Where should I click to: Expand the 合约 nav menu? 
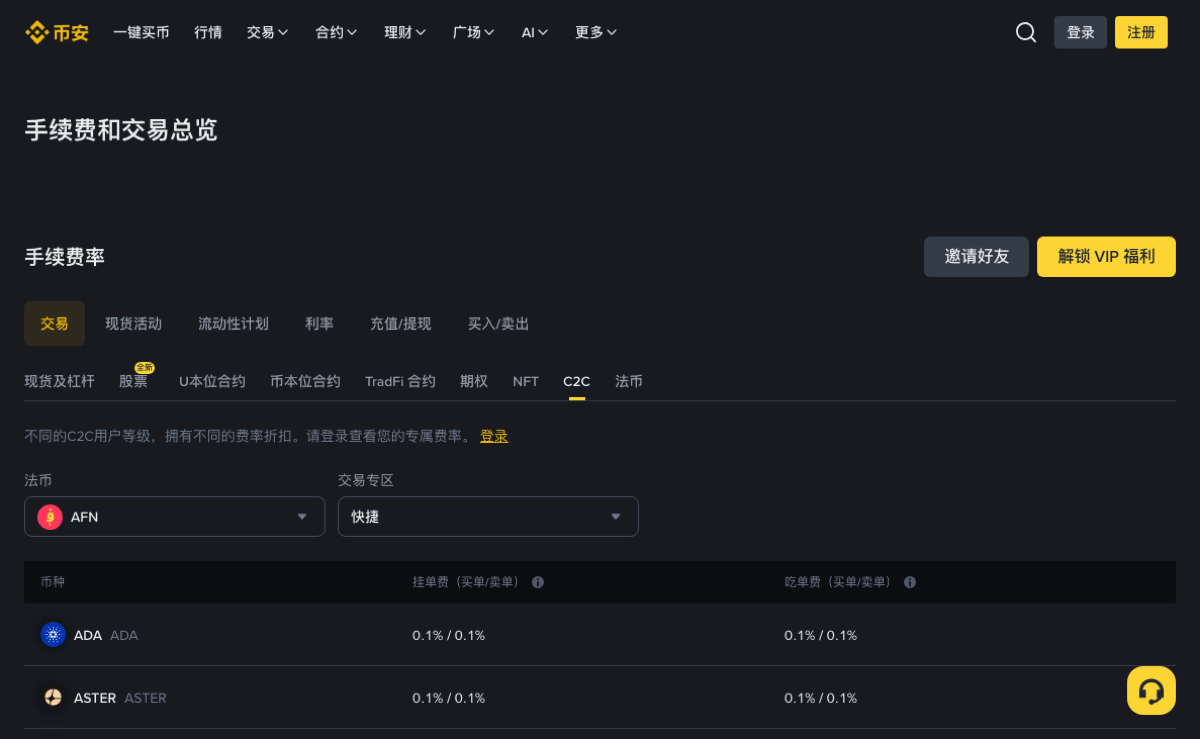[336, 32]
